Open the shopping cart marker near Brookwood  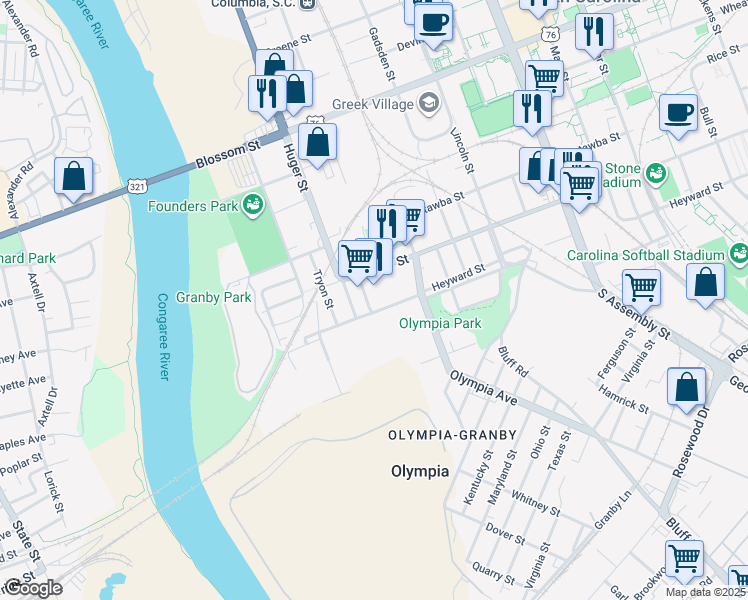click(x=684, y=562)
